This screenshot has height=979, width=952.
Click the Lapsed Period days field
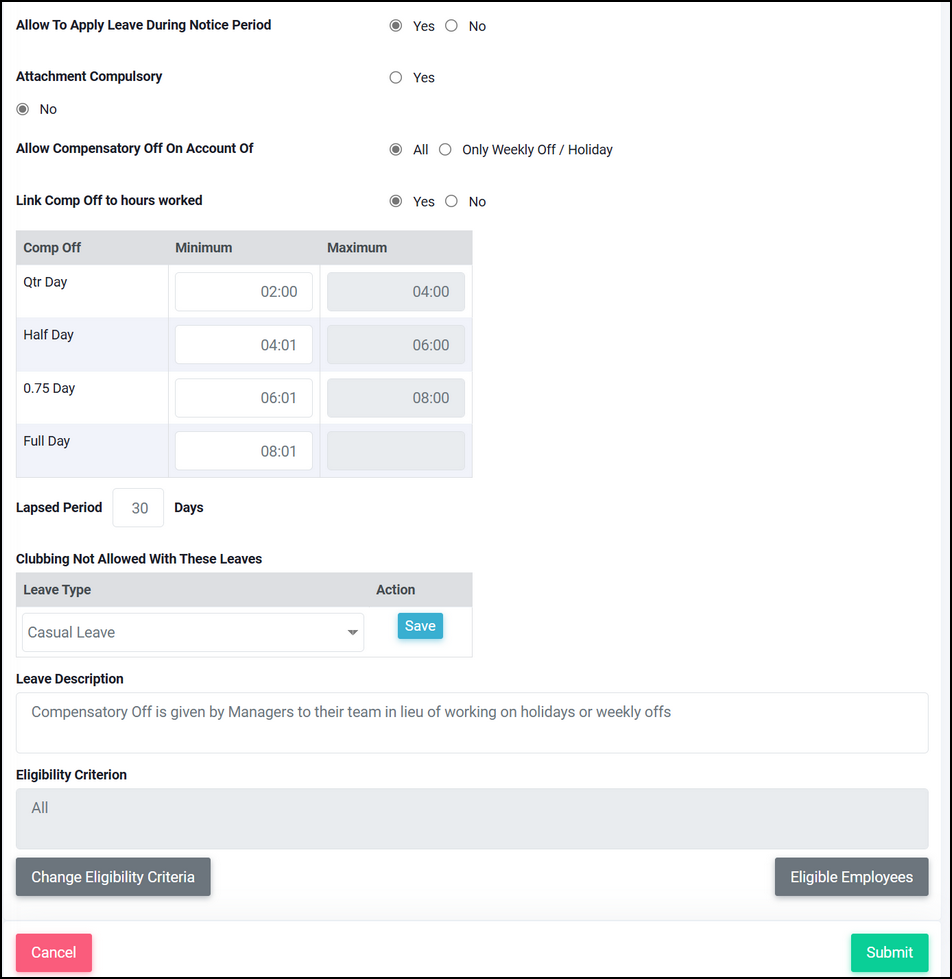pos(138,508)
